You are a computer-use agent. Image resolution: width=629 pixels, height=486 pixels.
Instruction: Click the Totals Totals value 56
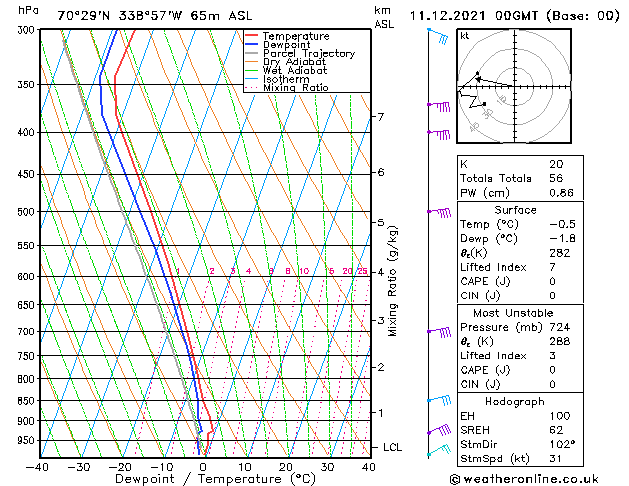click(x=556, y=178)
